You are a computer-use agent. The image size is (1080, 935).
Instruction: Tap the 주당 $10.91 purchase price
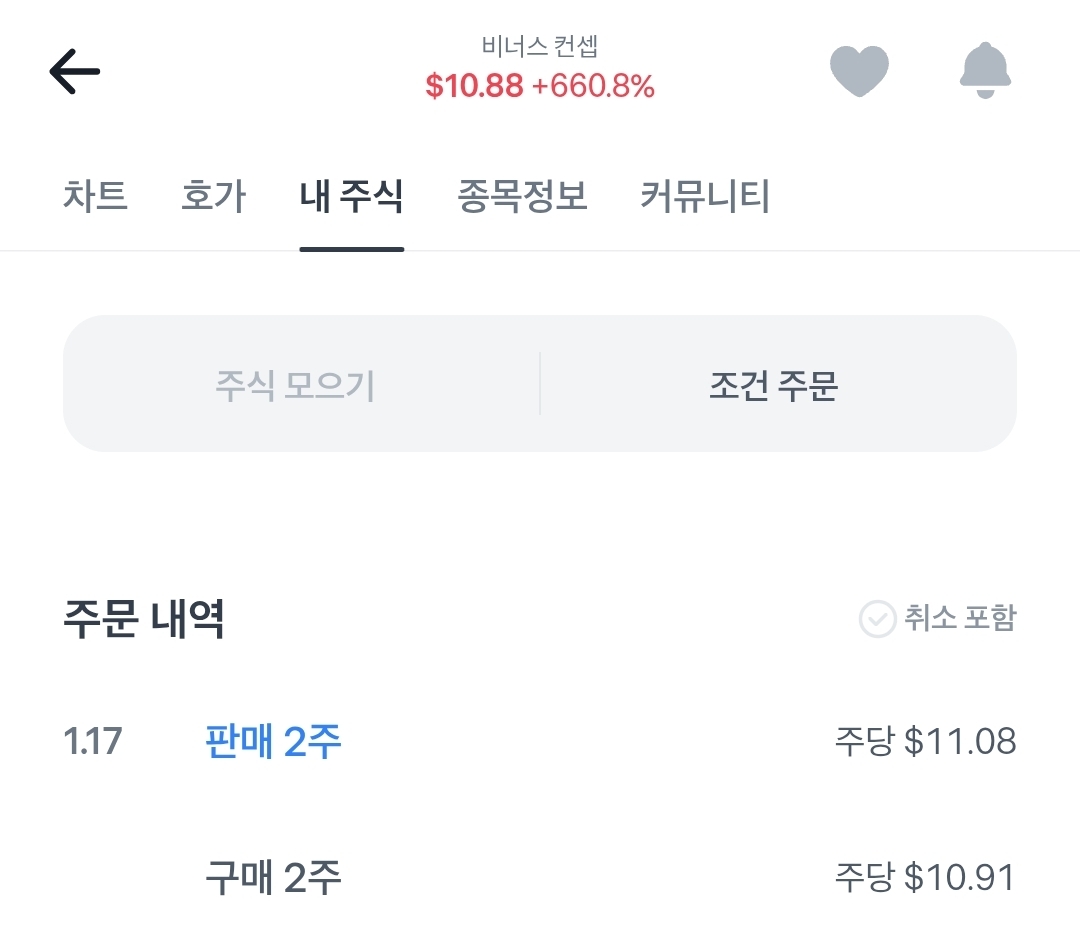pos(925,878)
